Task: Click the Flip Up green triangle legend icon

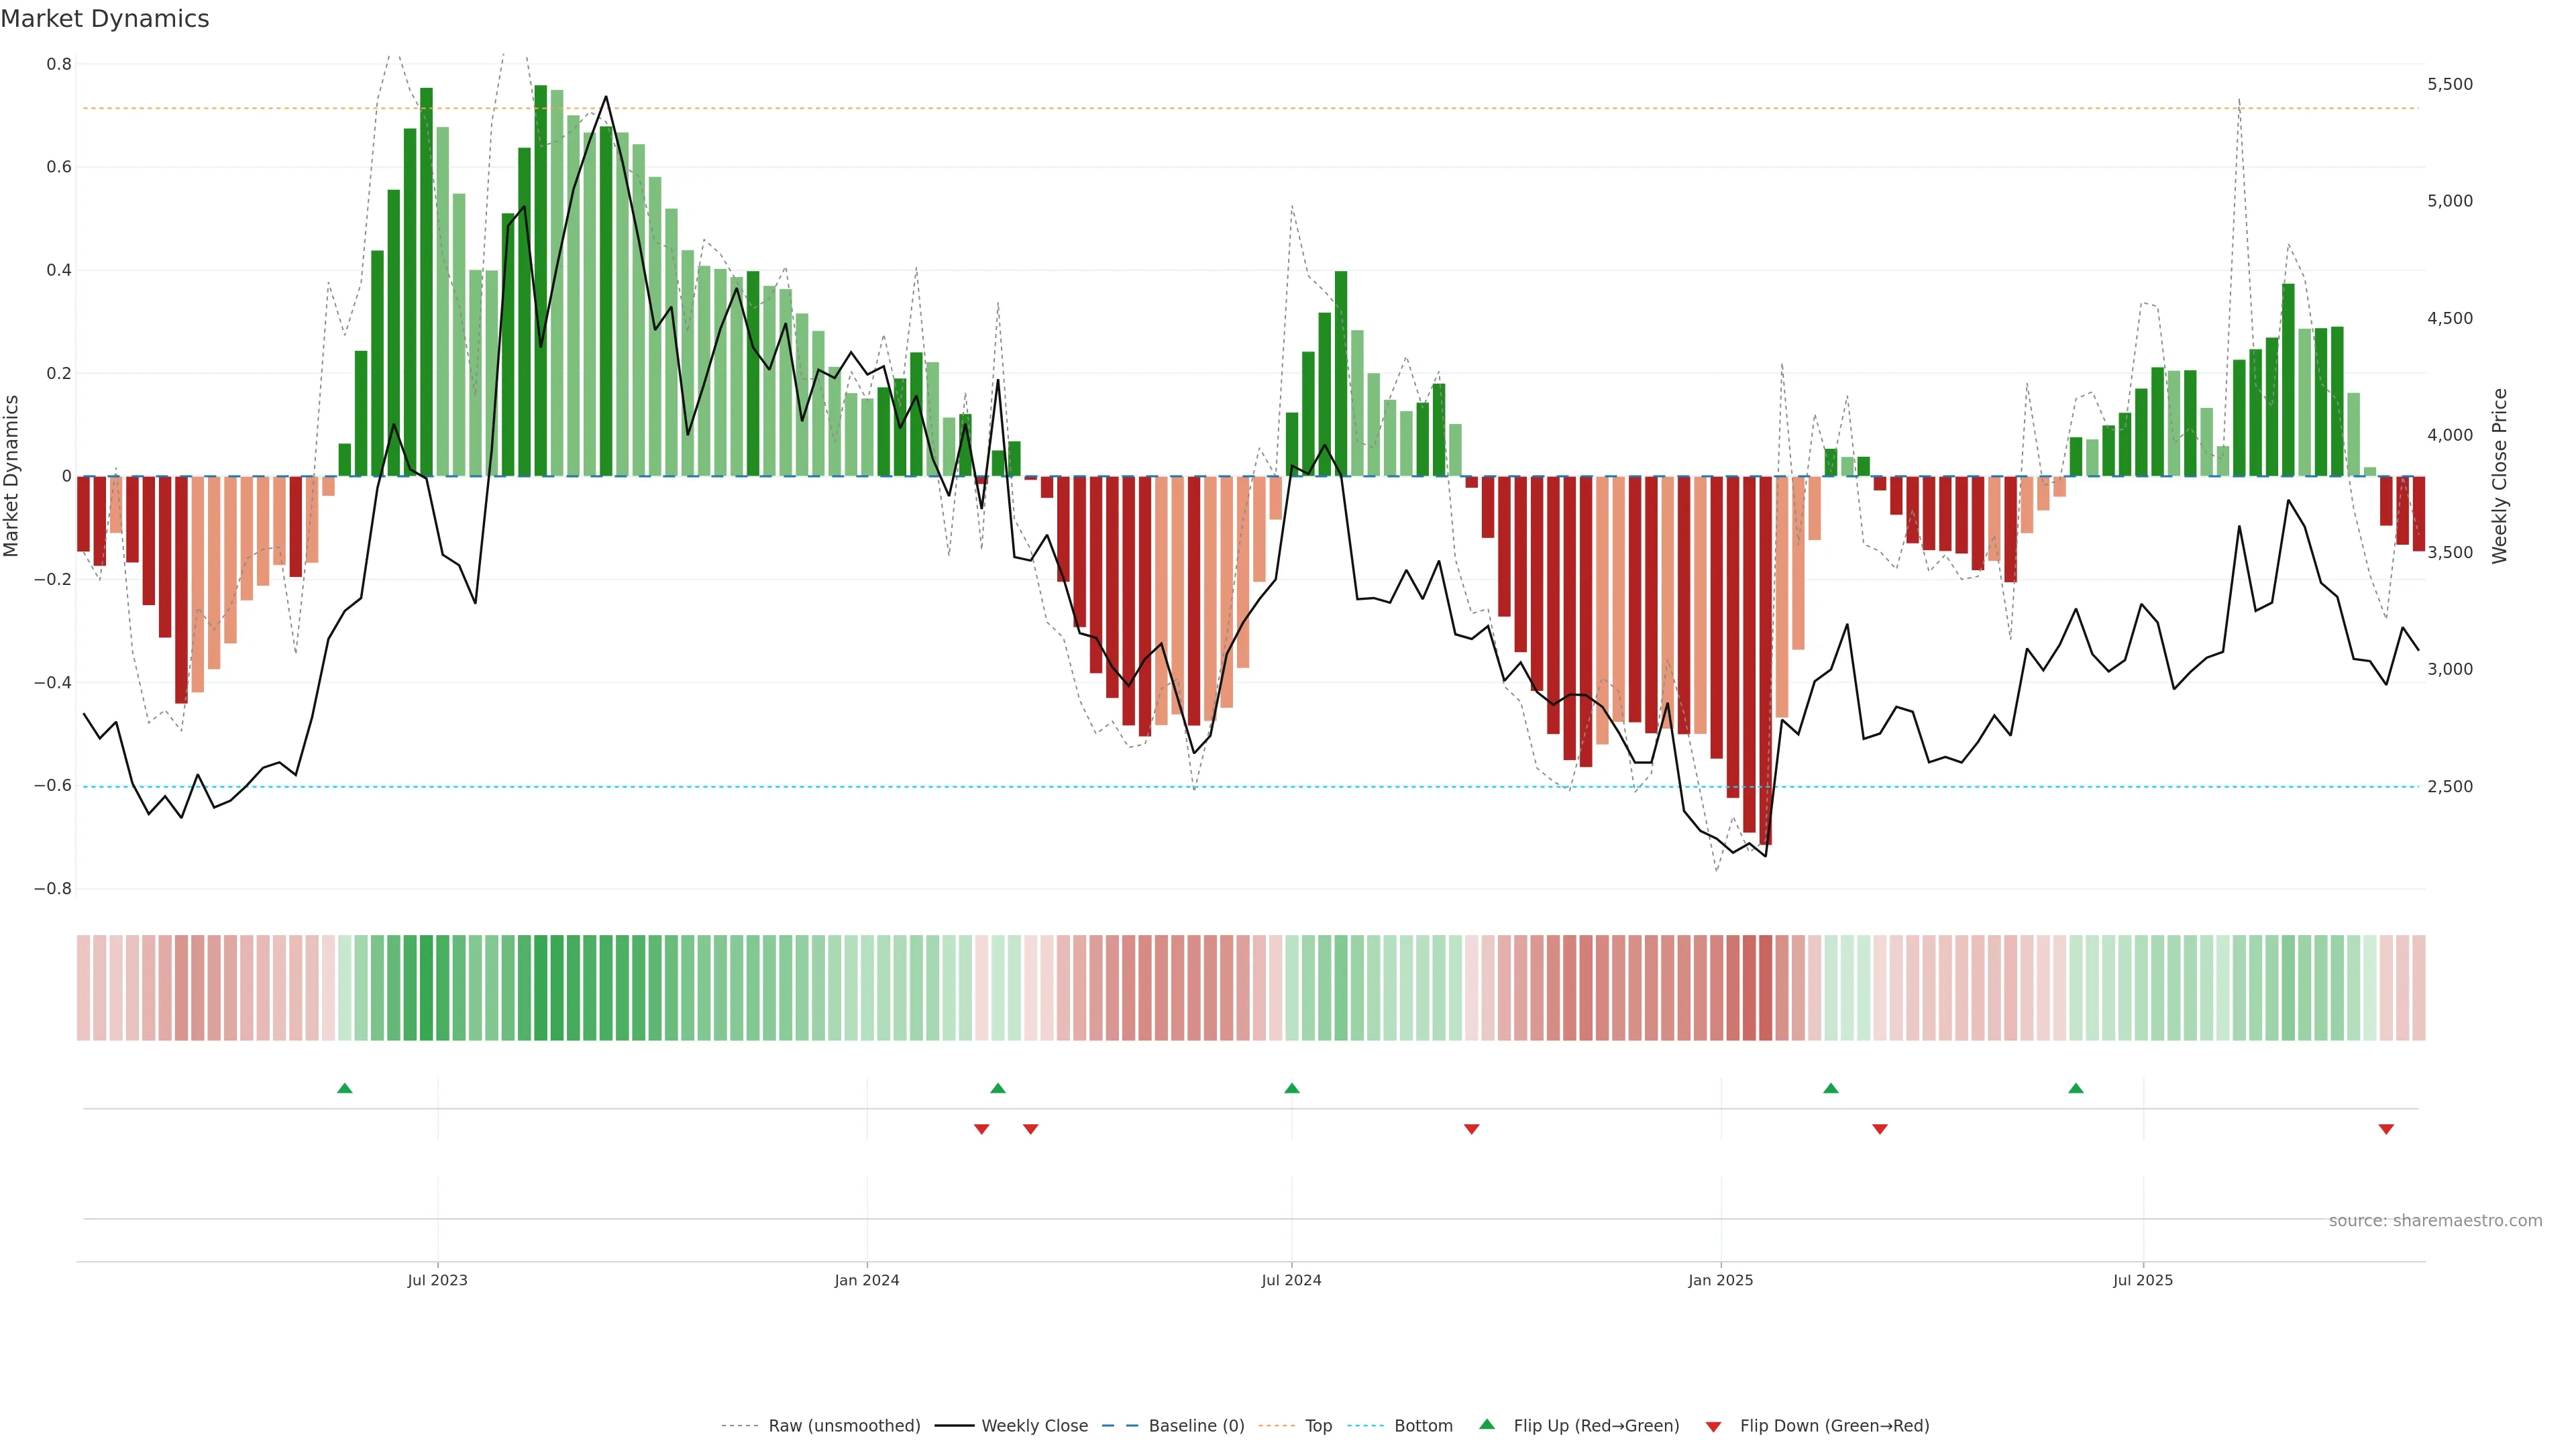Action: pos(1487,1424)
